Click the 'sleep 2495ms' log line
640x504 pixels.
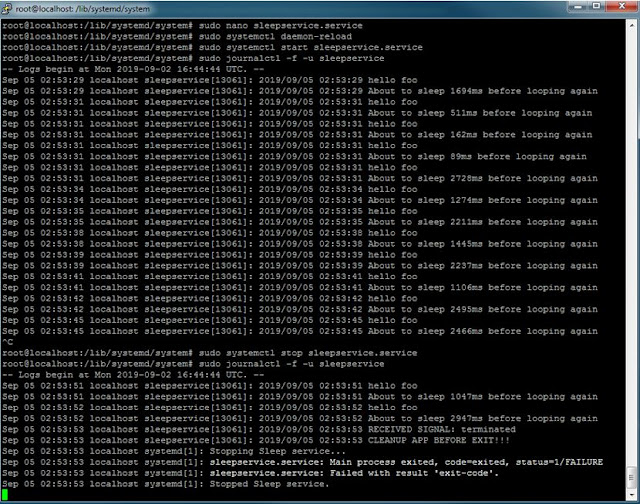coord(300,309)
